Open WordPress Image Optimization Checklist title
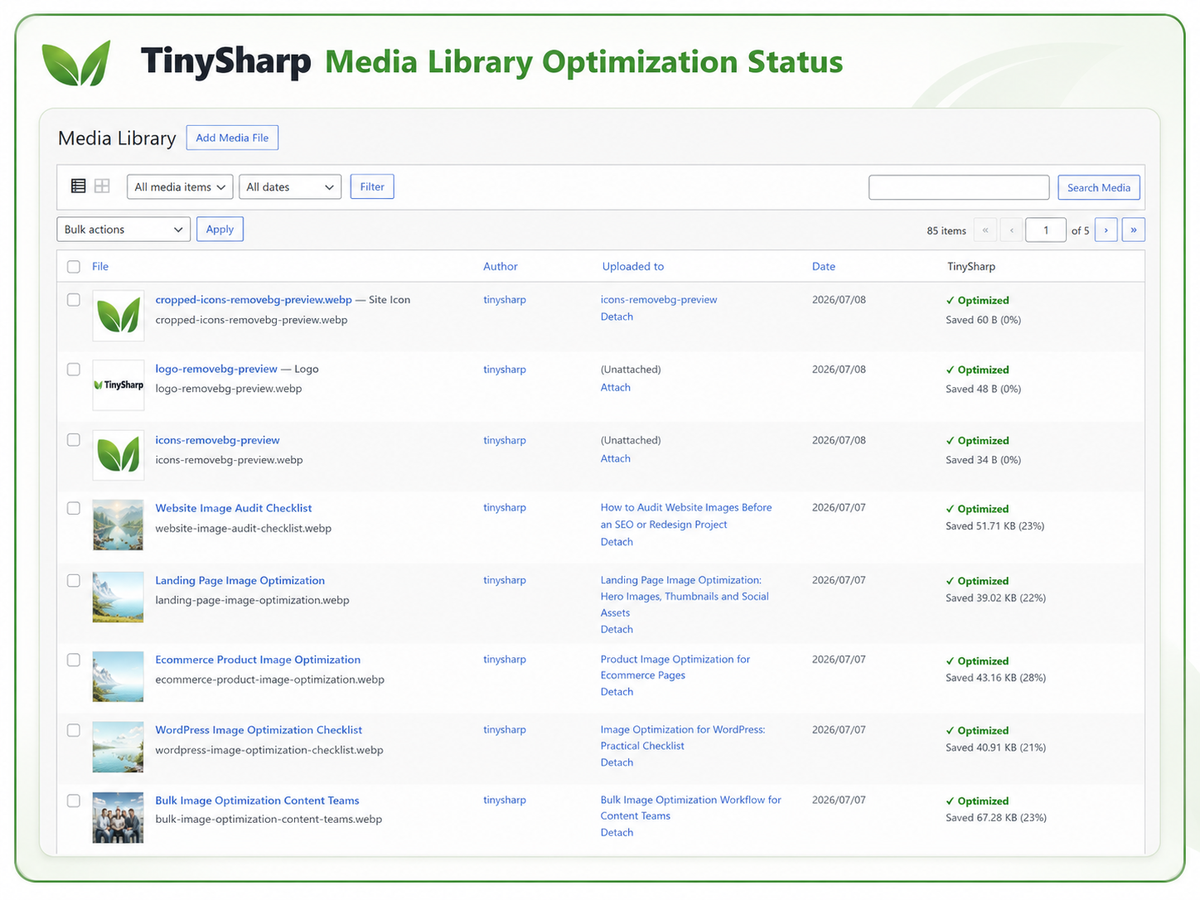1200x900 pixels. [258, 730]
